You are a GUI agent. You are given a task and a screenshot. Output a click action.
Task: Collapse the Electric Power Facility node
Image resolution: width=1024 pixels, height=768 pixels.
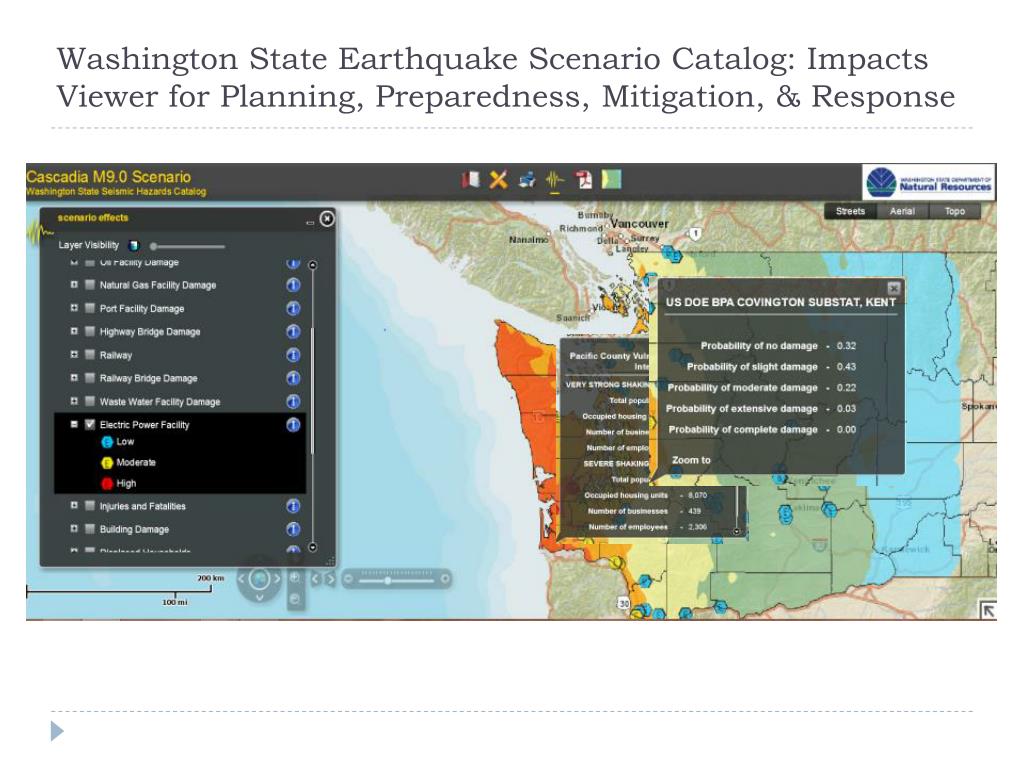(x=74, y=424)
